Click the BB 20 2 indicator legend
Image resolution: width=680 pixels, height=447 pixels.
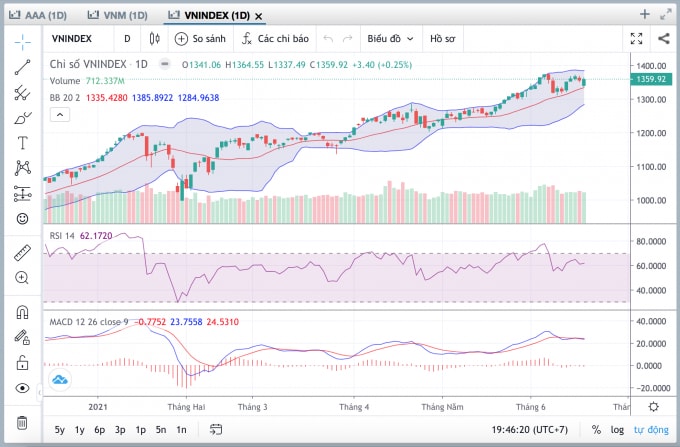[65, 98]
